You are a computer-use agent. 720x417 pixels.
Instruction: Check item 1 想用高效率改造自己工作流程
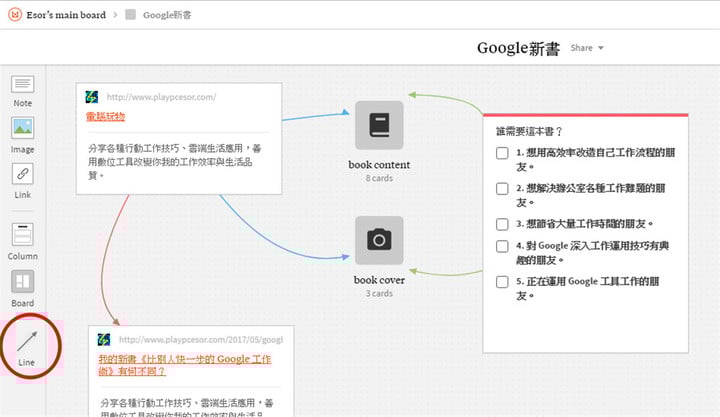[502, 153]
